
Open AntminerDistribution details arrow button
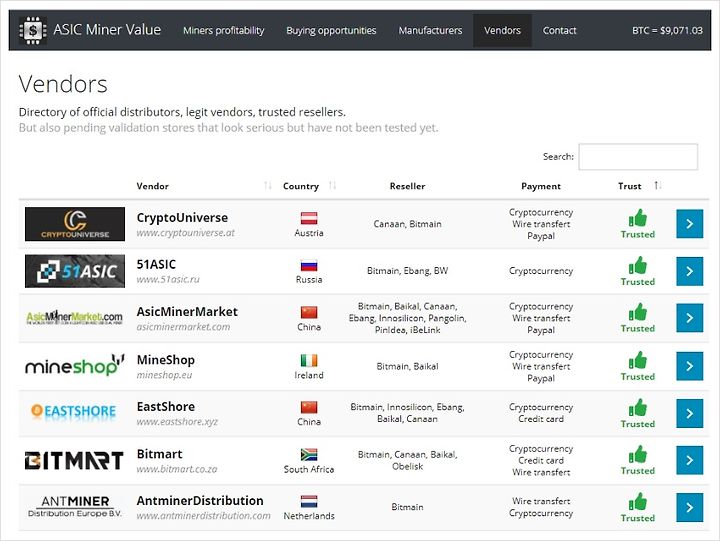click(690, 507)
